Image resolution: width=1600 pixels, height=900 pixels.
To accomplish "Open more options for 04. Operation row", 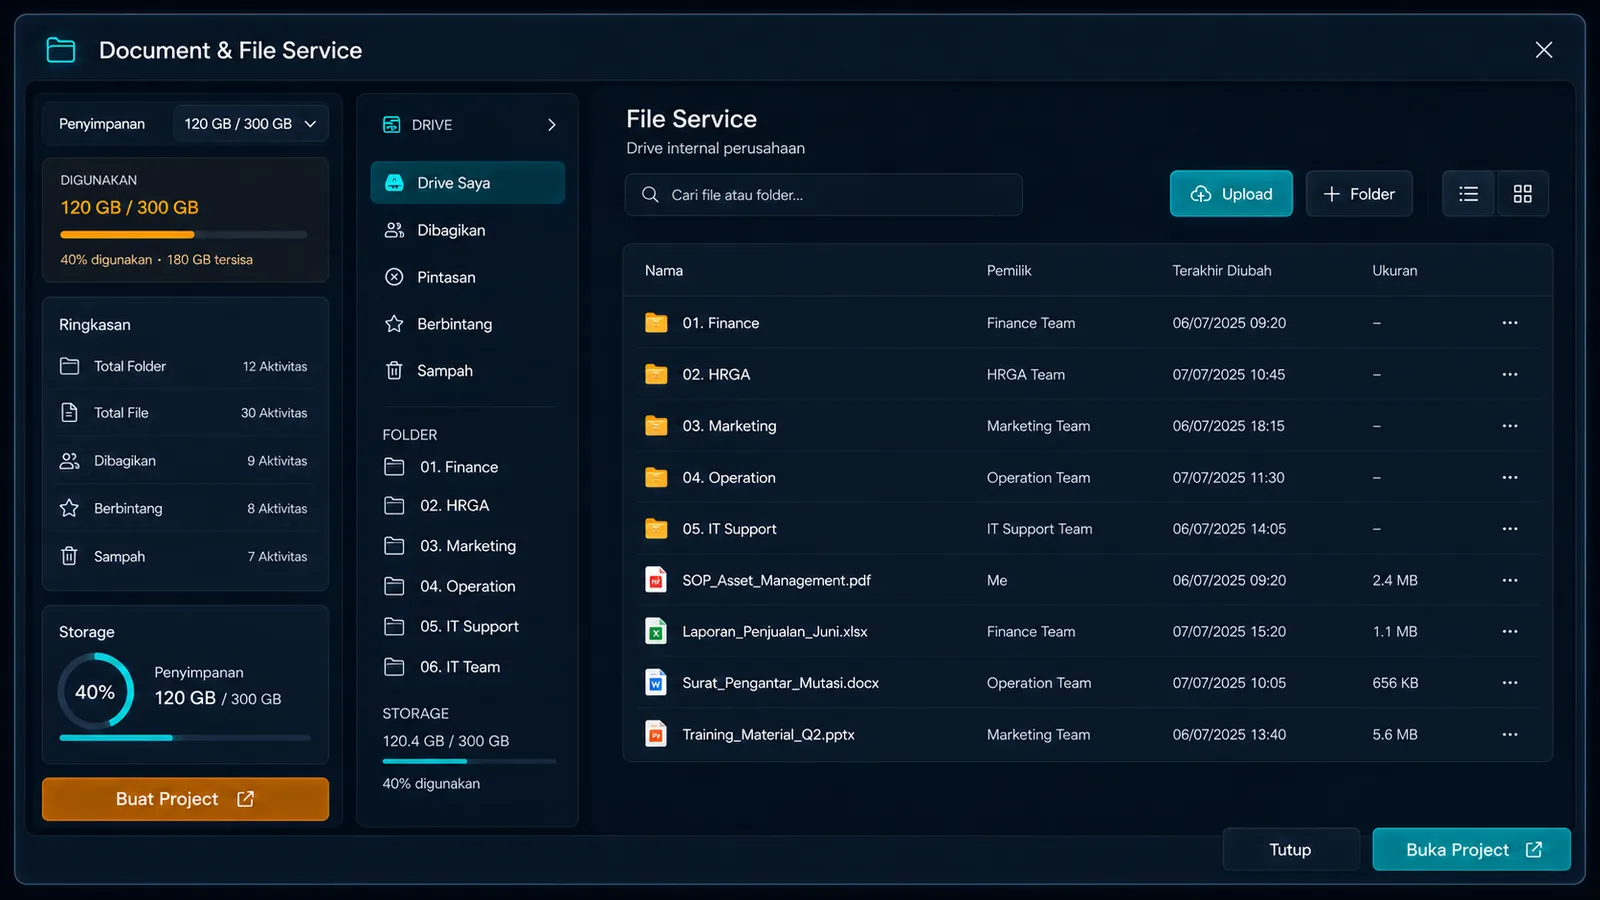I will pyautogui.click(x=1510, y=477).
